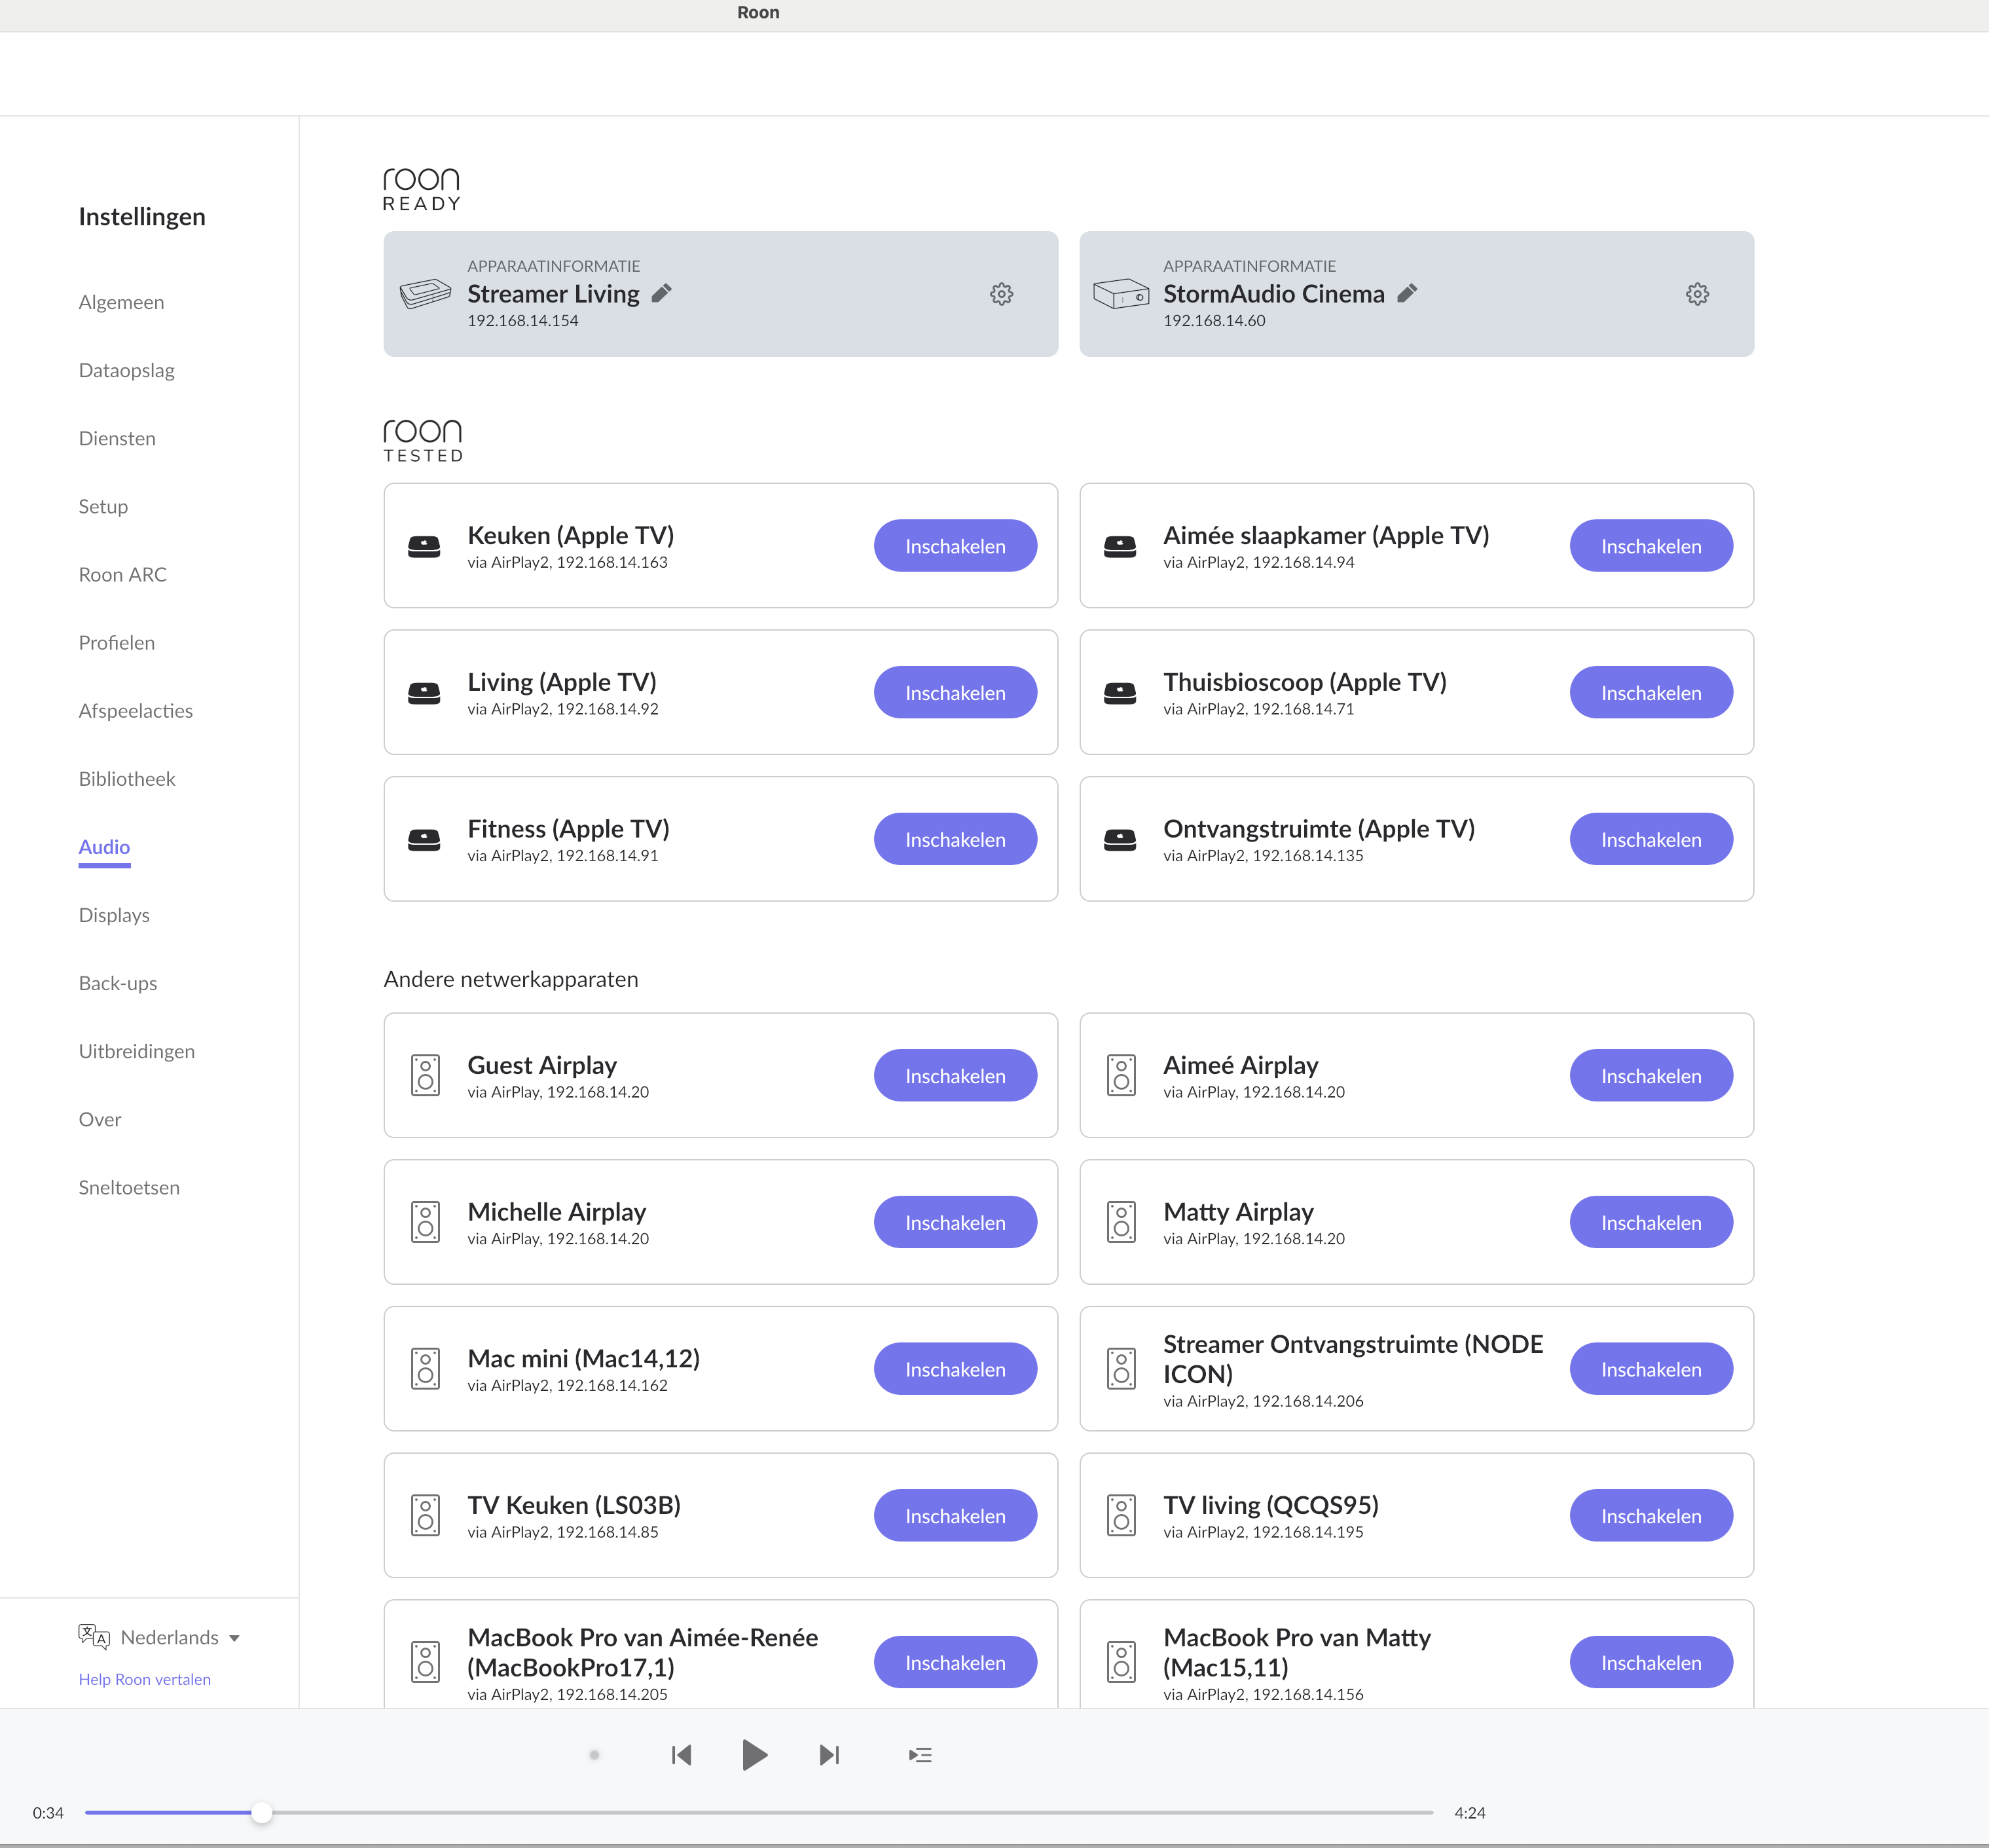Screen dimensions: 1989x1848
Task: Click the Apple TV icon for Keuken
Action: (x=424, y=546)
